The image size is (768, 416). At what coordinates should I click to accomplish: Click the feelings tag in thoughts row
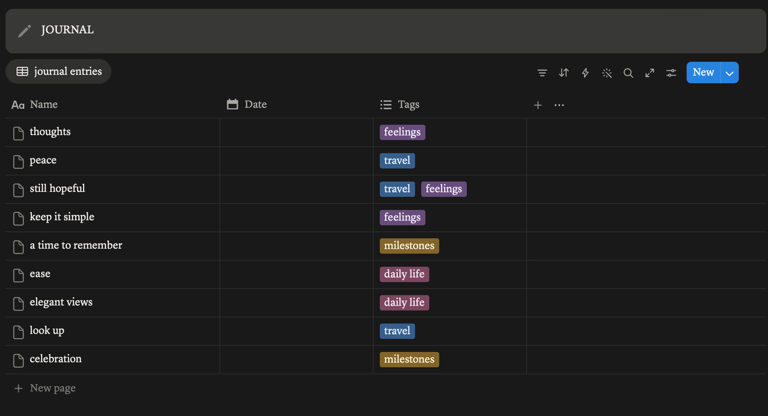[x=402, y=132]
